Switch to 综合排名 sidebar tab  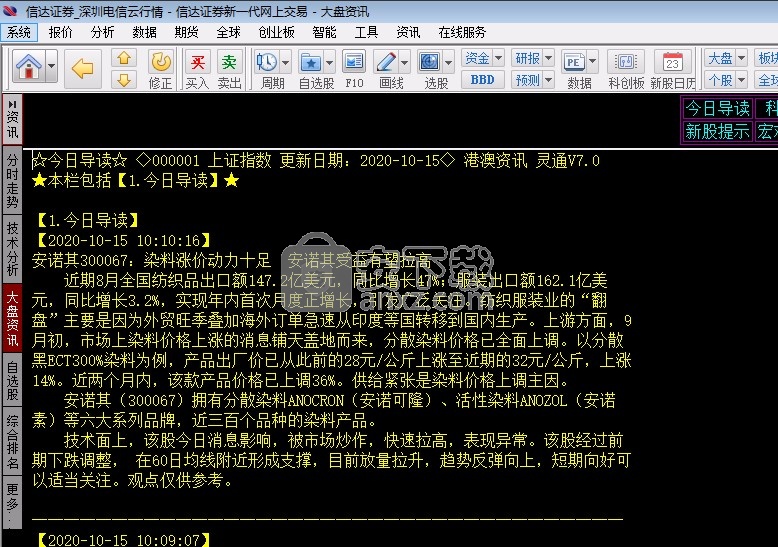12,442
